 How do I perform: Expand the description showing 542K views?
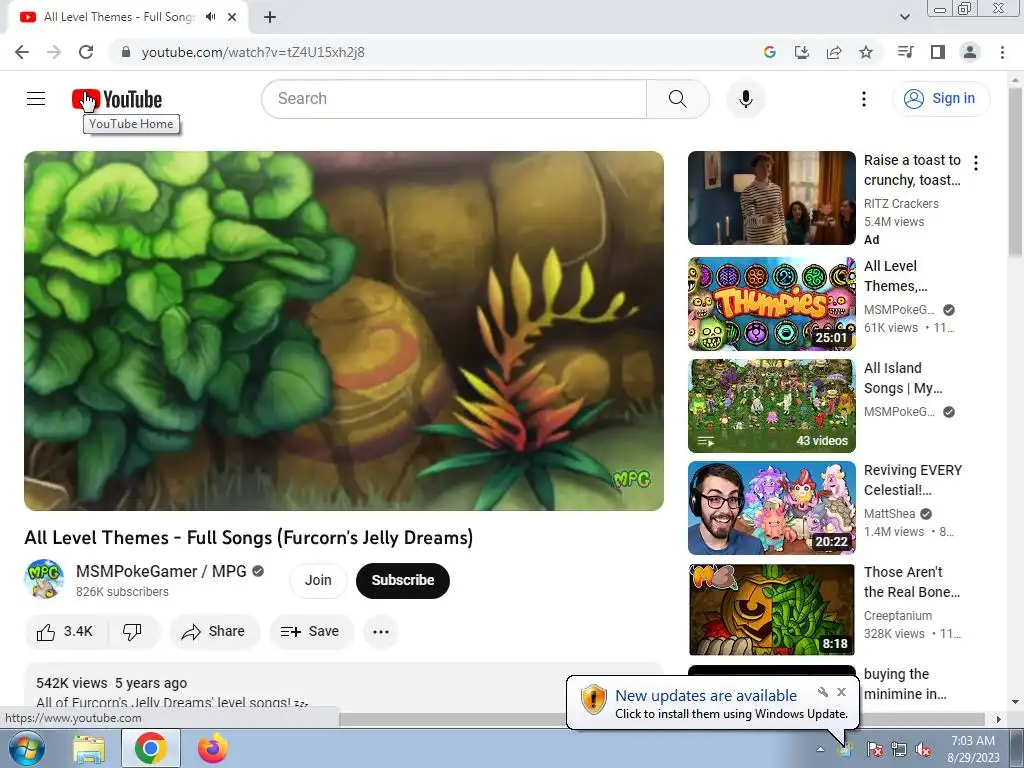344,688
